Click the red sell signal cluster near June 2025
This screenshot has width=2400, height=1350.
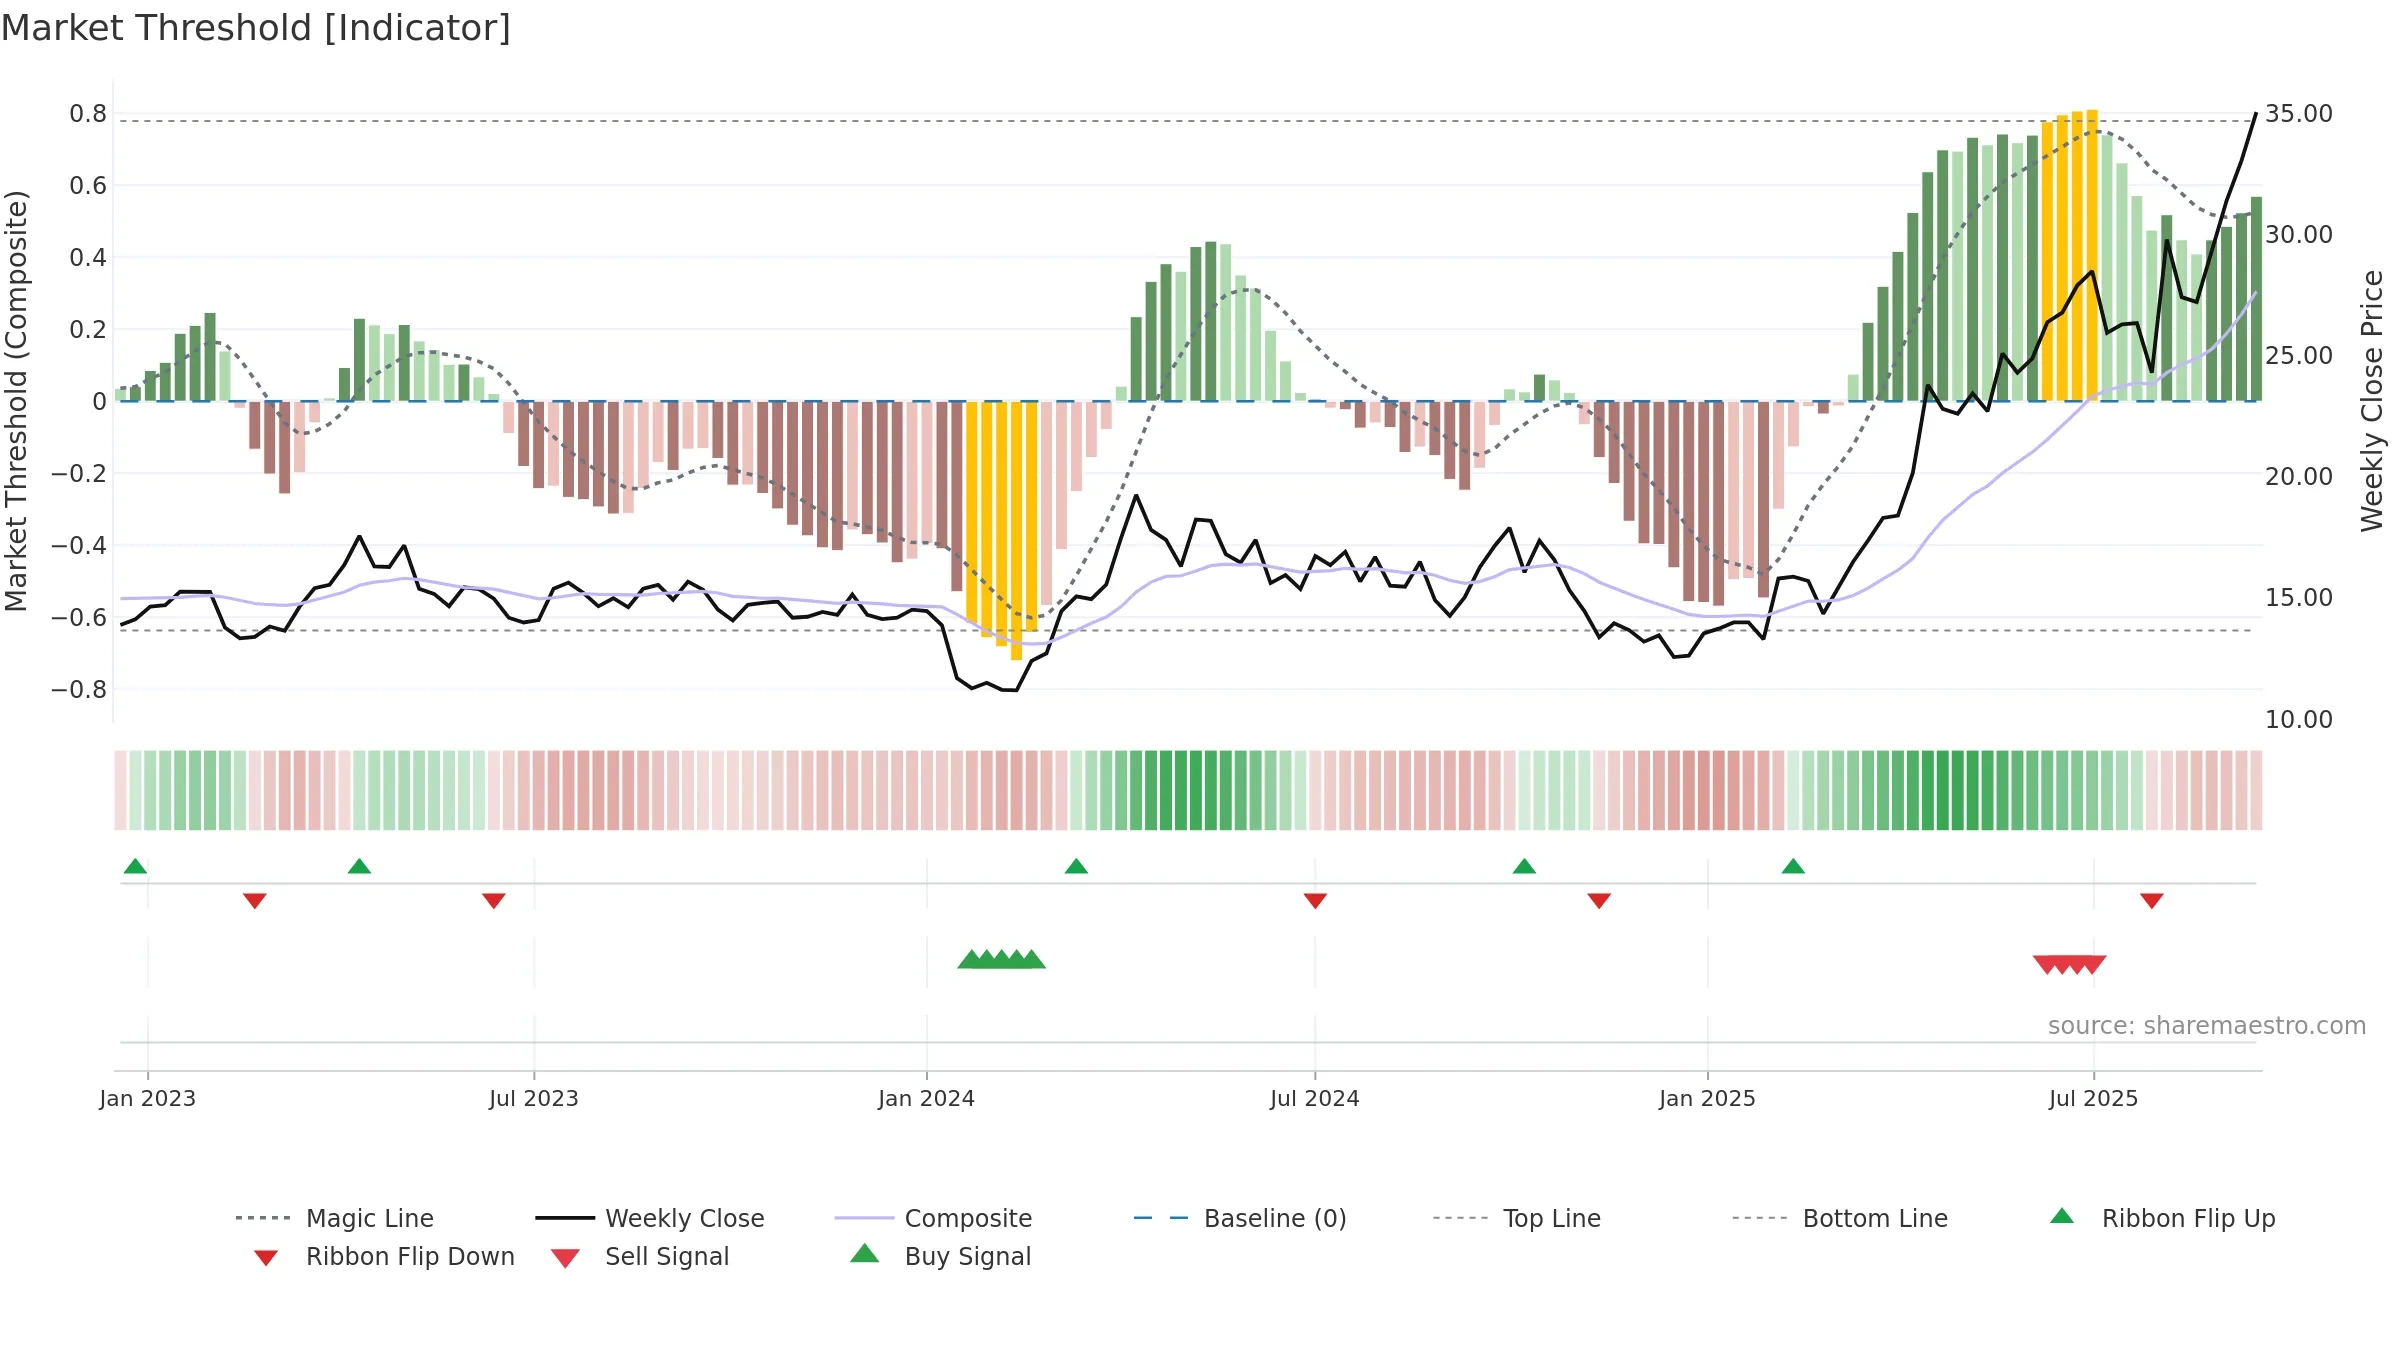pyautogui.click(x=2070, y=965)
